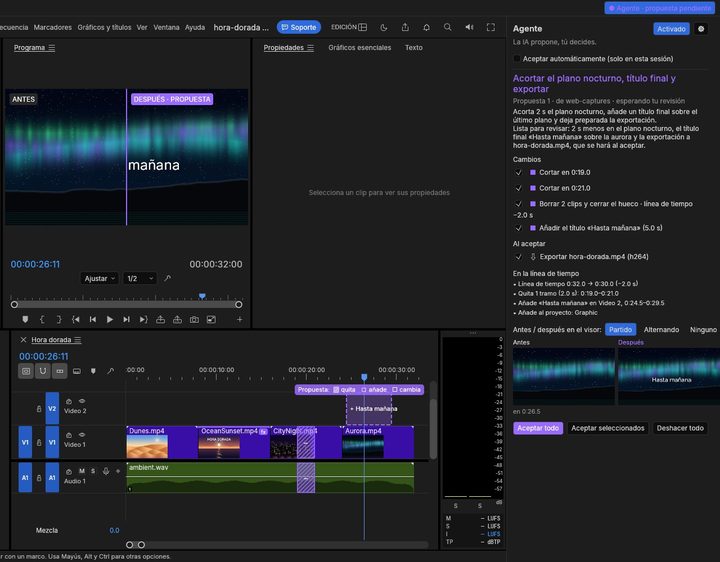Mute the Audio 1 track
Image resolution: width=720 pixels, height=562 pixels.
click(x=82, y=471)
